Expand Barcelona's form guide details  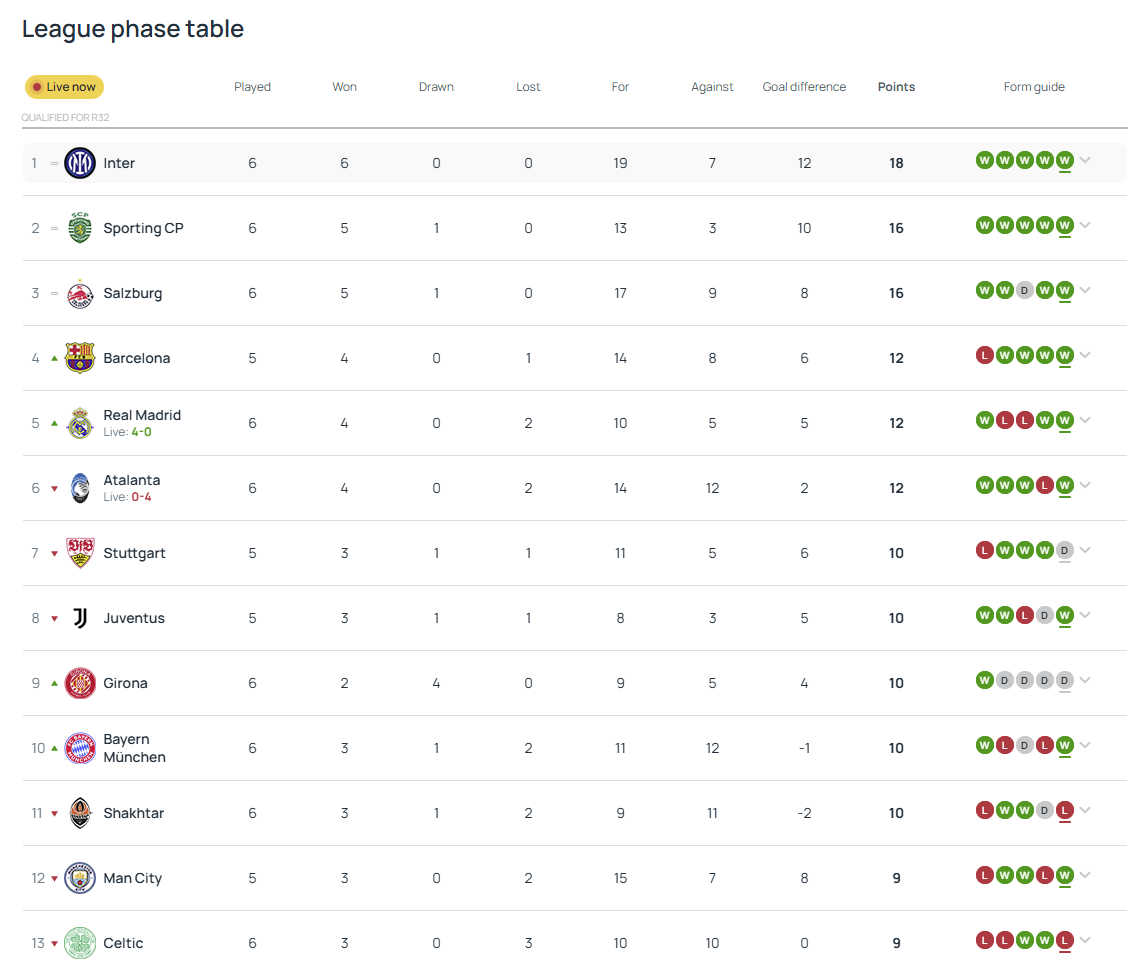[1085, 355]
